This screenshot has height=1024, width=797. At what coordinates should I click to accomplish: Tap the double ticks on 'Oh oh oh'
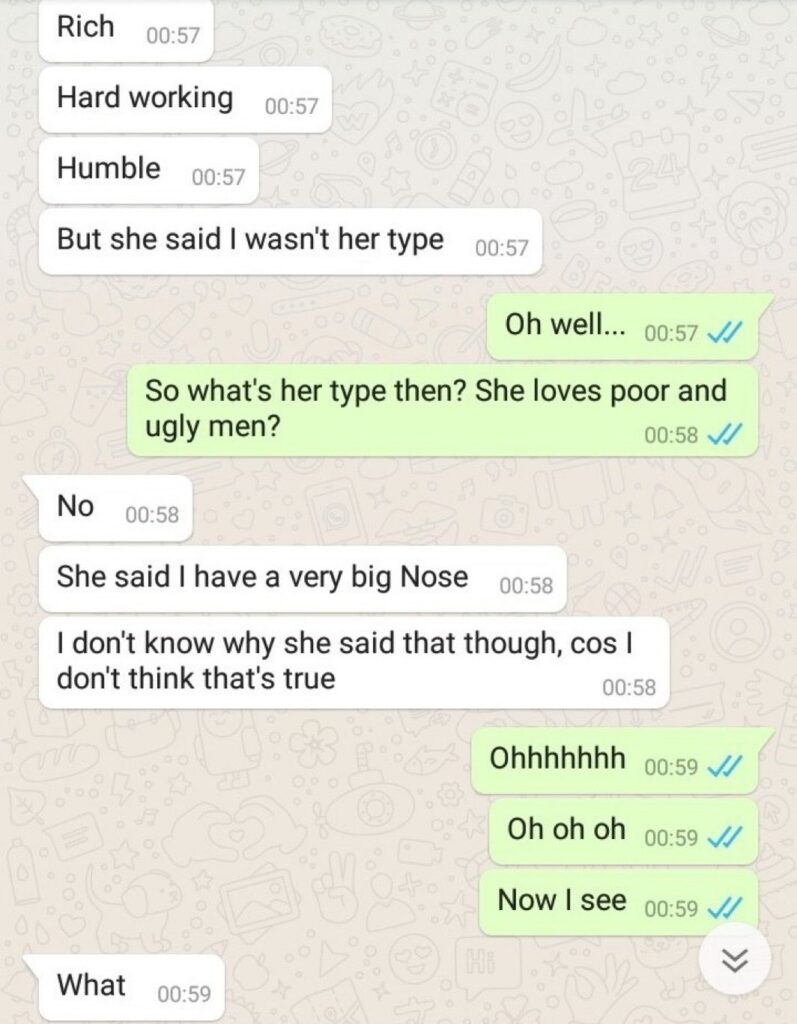tap(724, 838)
